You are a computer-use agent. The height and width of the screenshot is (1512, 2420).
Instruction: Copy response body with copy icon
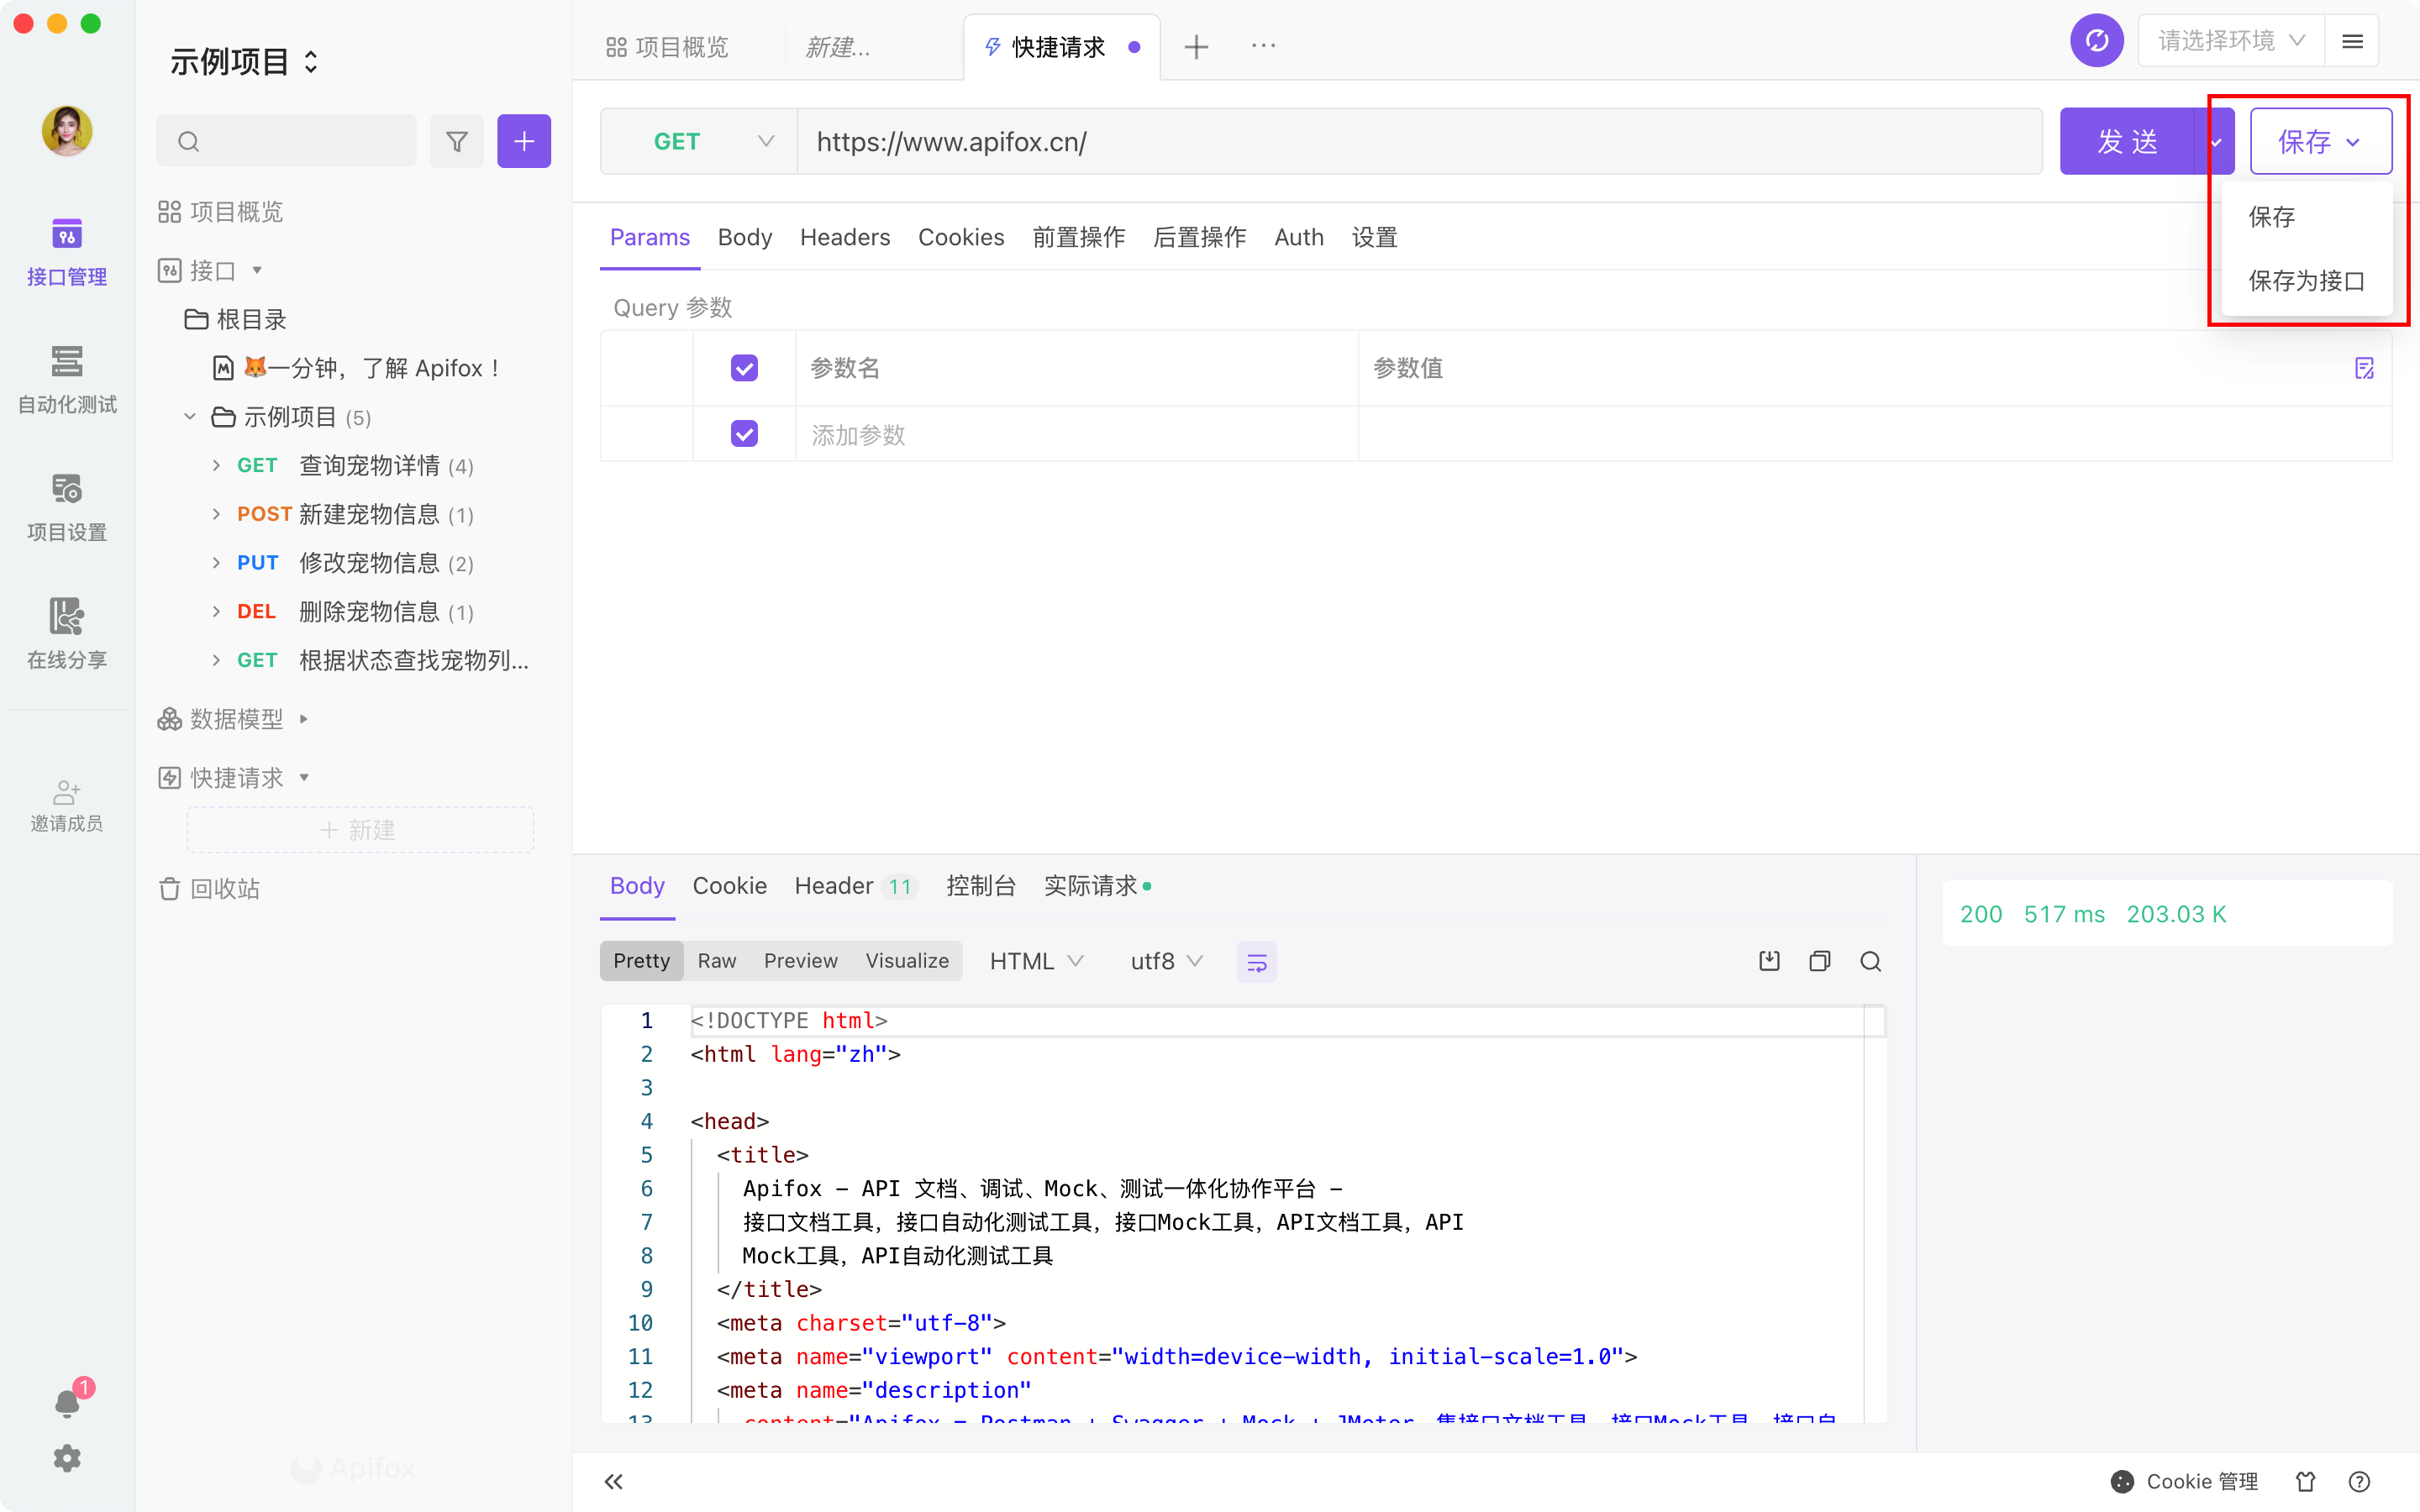1819,961
